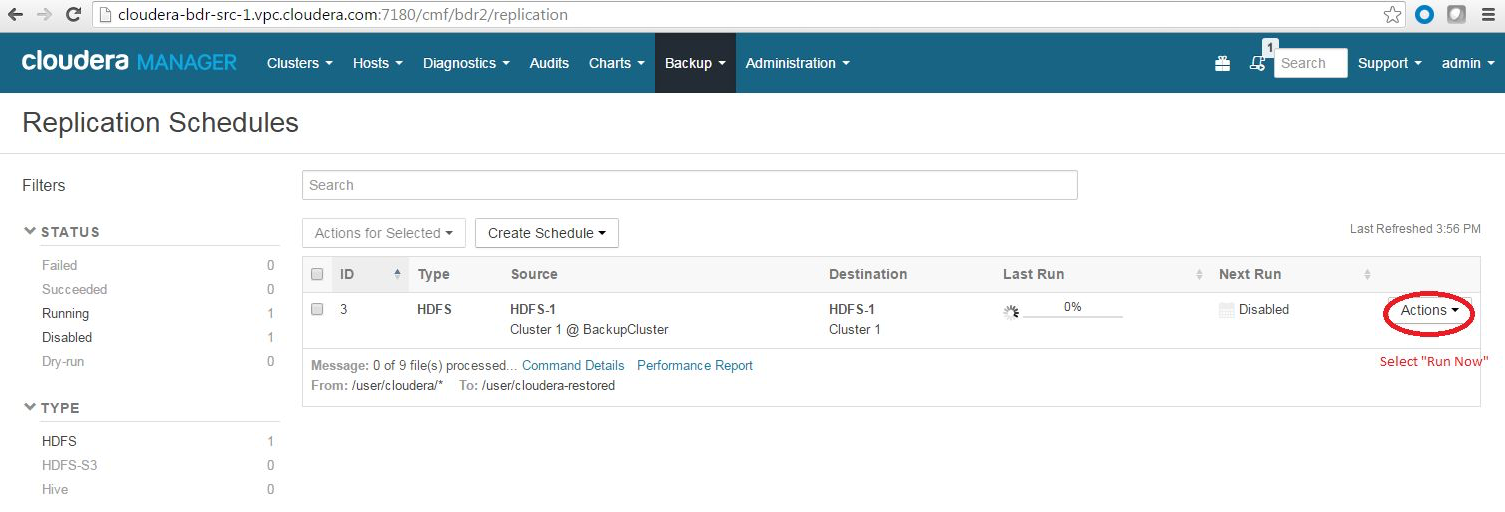Image resolution: width=1505 pixels, height=512 pixels.
Task: Open the Command Details link
Action: click(573, 366)
